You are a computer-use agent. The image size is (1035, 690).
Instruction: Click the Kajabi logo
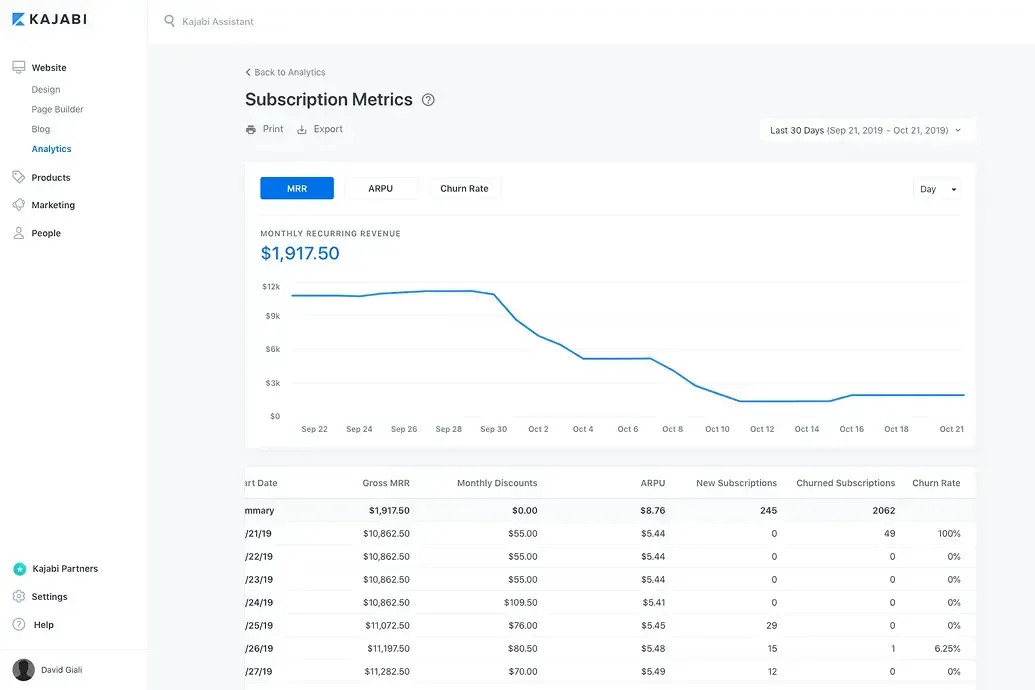[x=49, y=19]
